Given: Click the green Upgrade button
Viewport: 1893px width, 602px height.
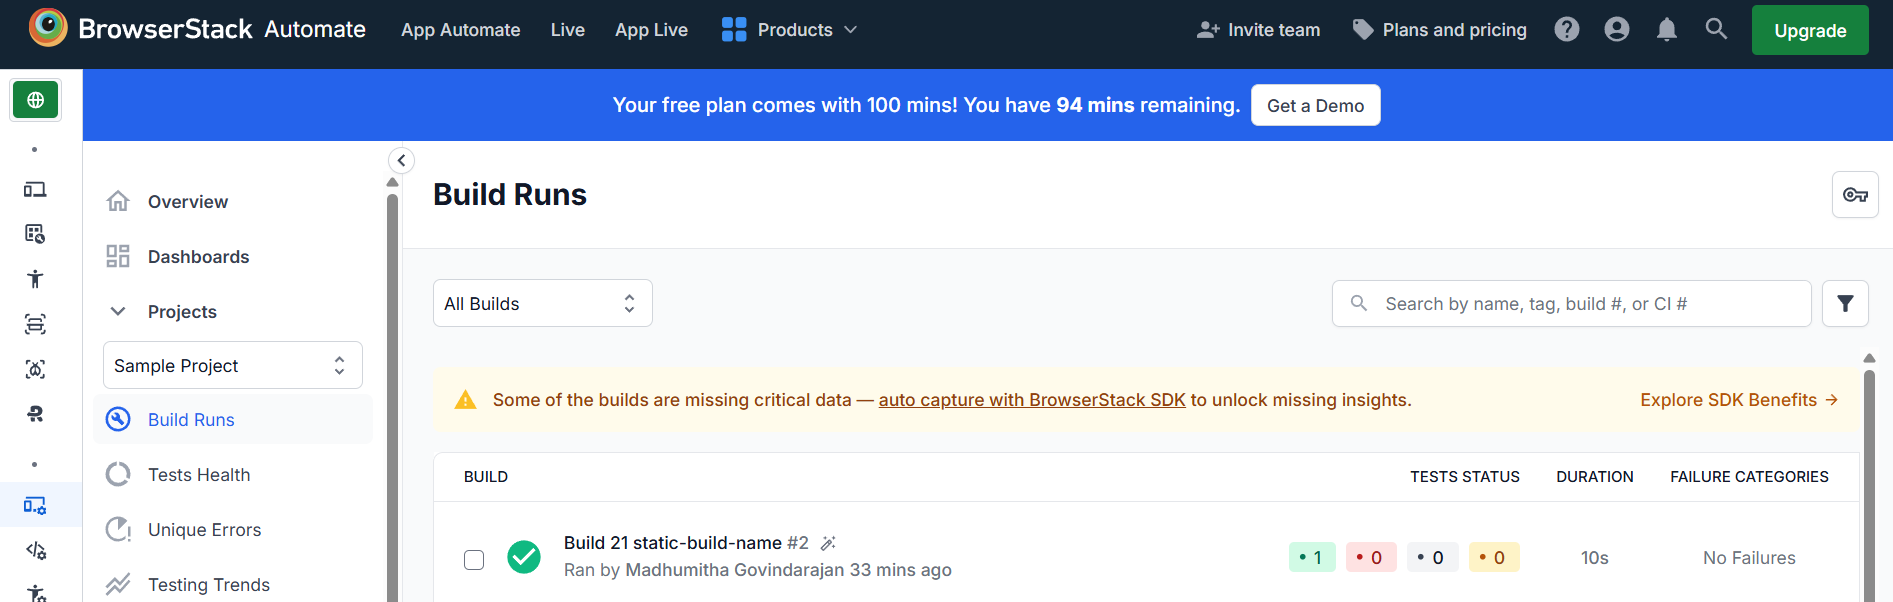Looking at the screenshot, I should tap(1810, 30).
